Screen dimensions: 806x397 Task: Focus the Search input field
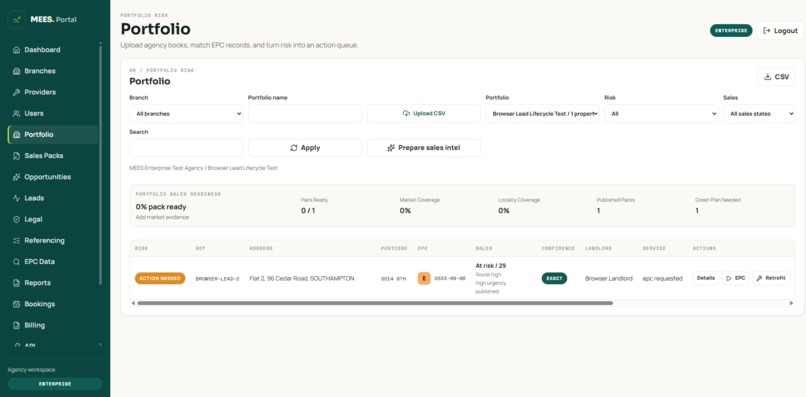coord(186,148)
